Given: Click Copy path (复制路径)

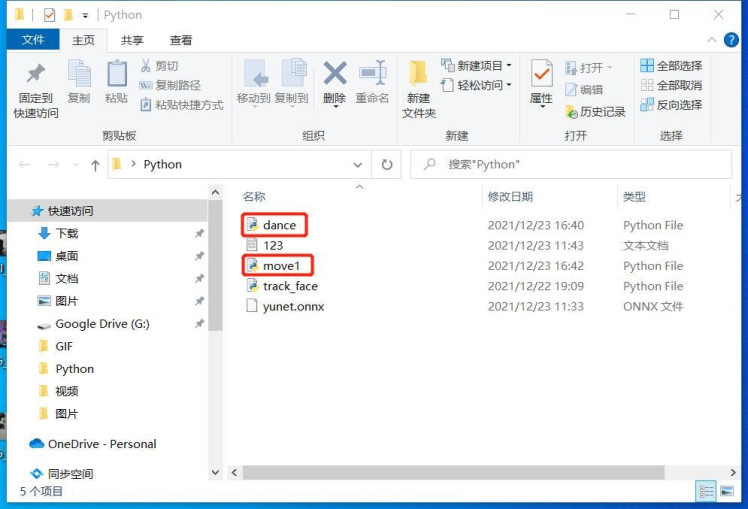Looking at the screenshot, I should pyautogui.click(x=170, y=85).
